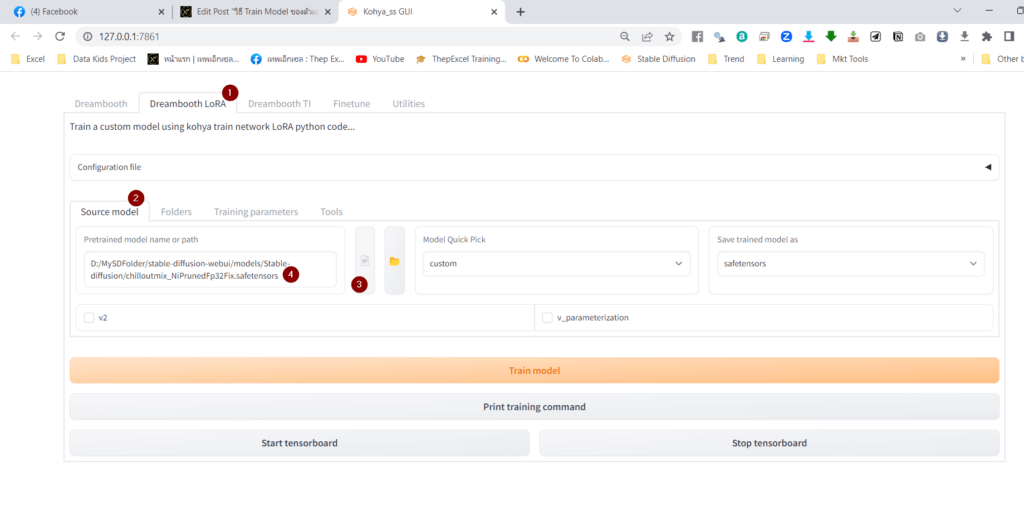Reload the page with the refresh icon
The image size is (1024, 516).
pos(60,36)
